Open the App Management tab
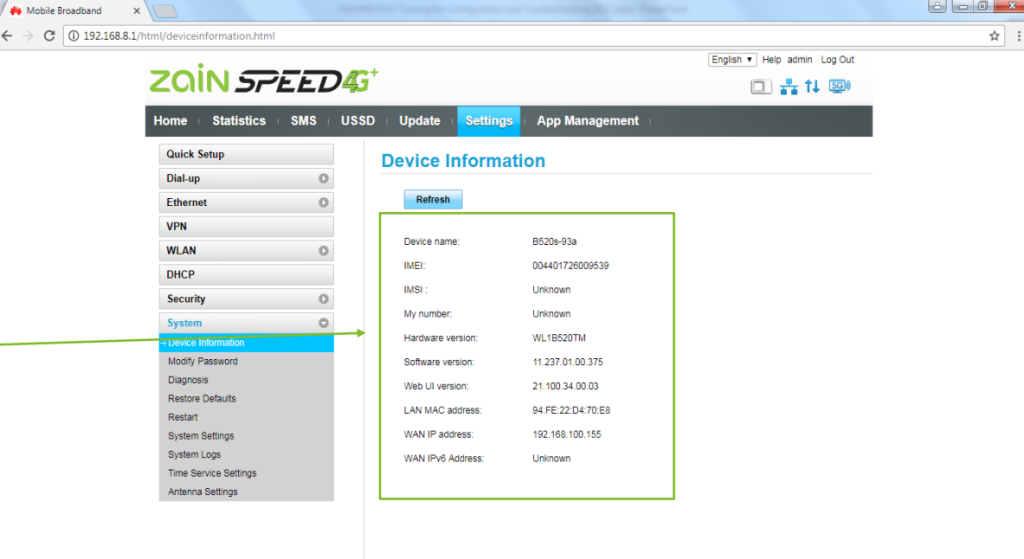 point(588,121)
